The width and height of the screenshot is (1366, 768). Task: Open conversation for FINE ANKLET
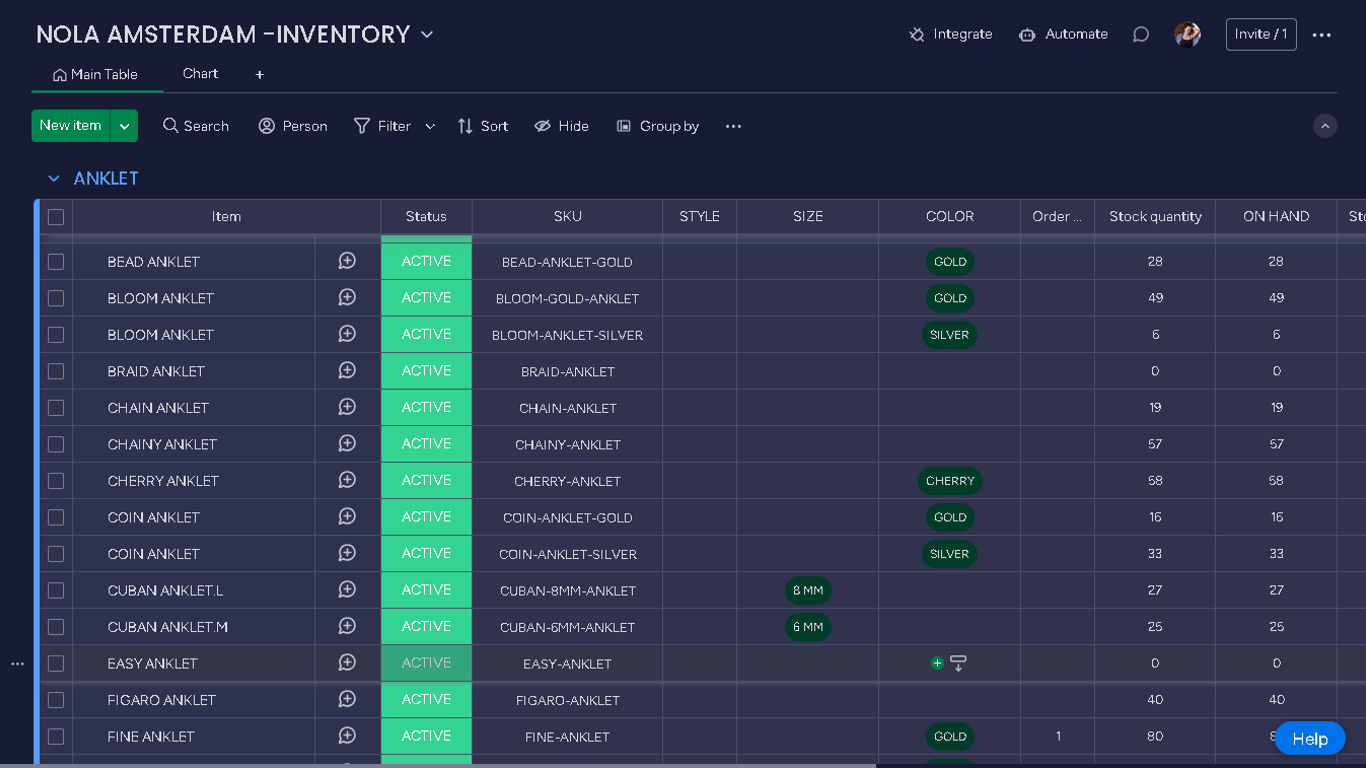pyautogui.click(x=347, y=736)
